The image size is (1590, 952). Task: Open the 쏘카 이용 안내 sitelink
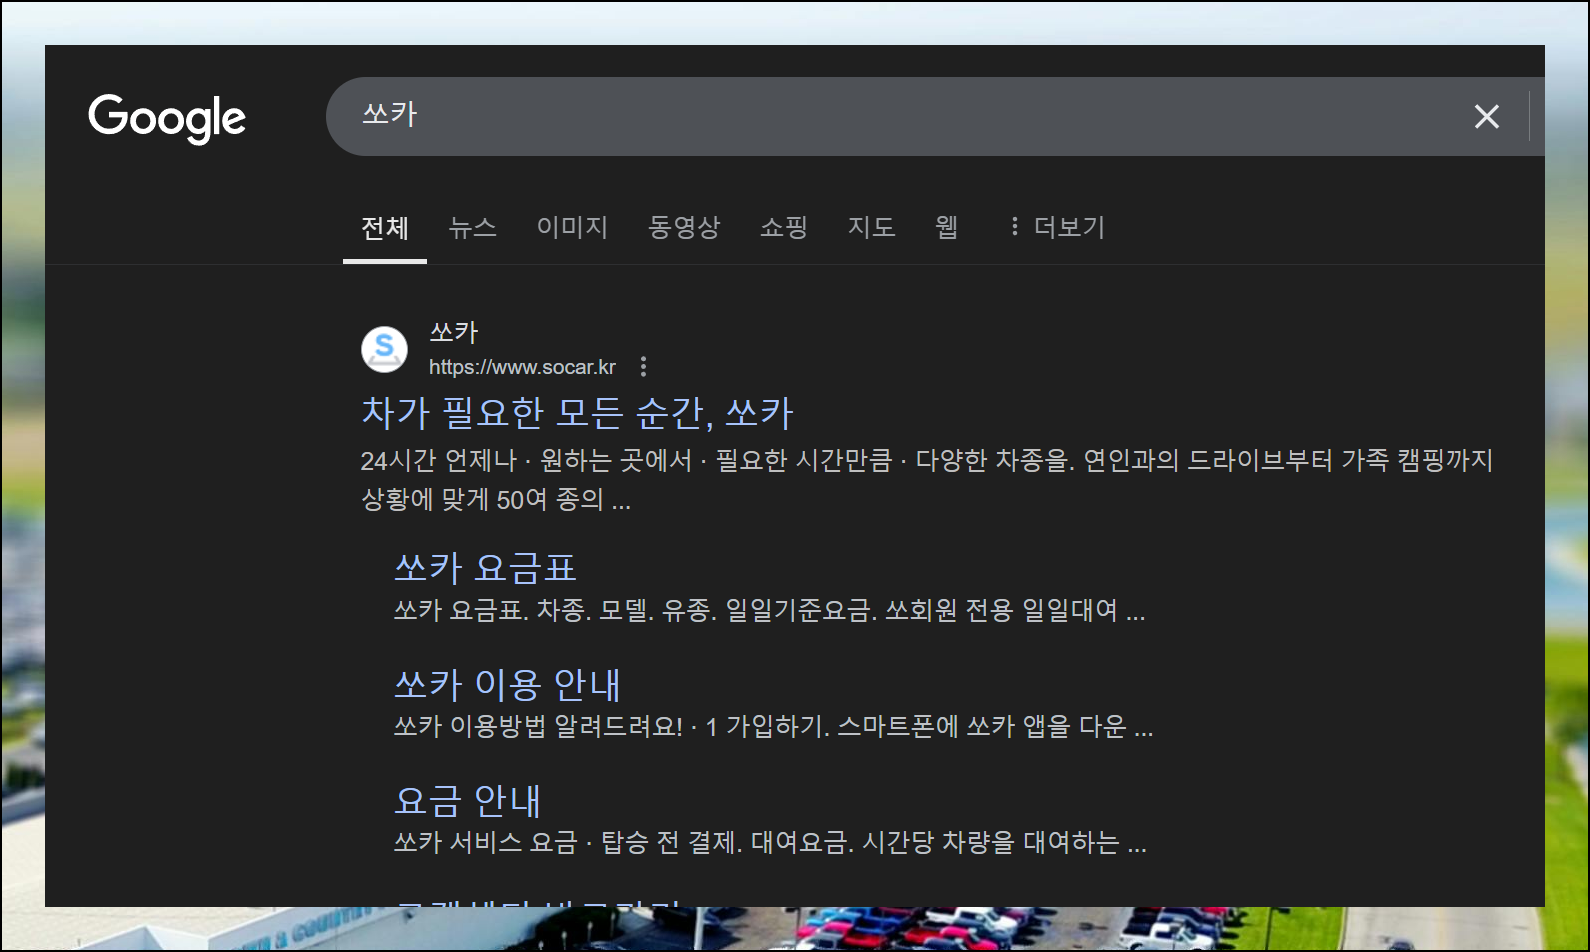[507, 684]
